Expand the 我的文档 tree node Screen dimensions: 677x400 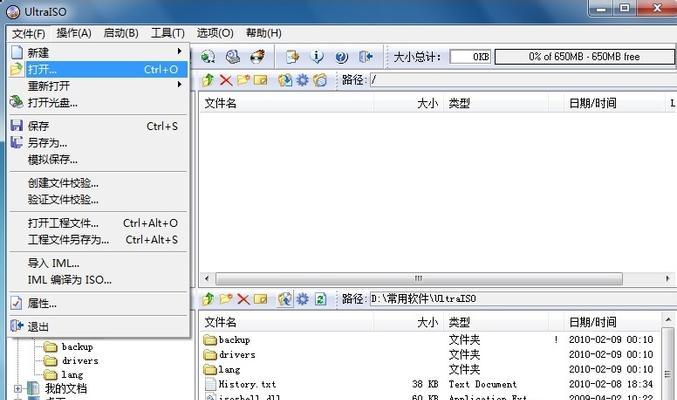tap(18, 388)
